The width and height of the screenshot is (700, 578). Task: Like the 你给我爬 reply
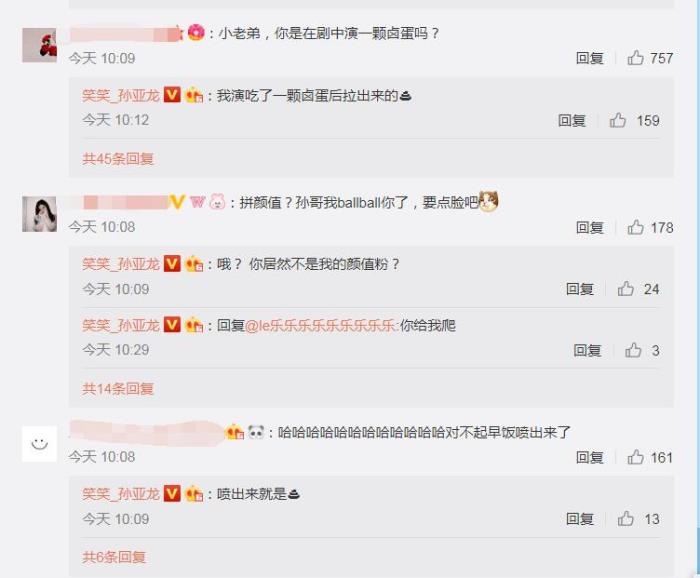click(x=633, y=350)
